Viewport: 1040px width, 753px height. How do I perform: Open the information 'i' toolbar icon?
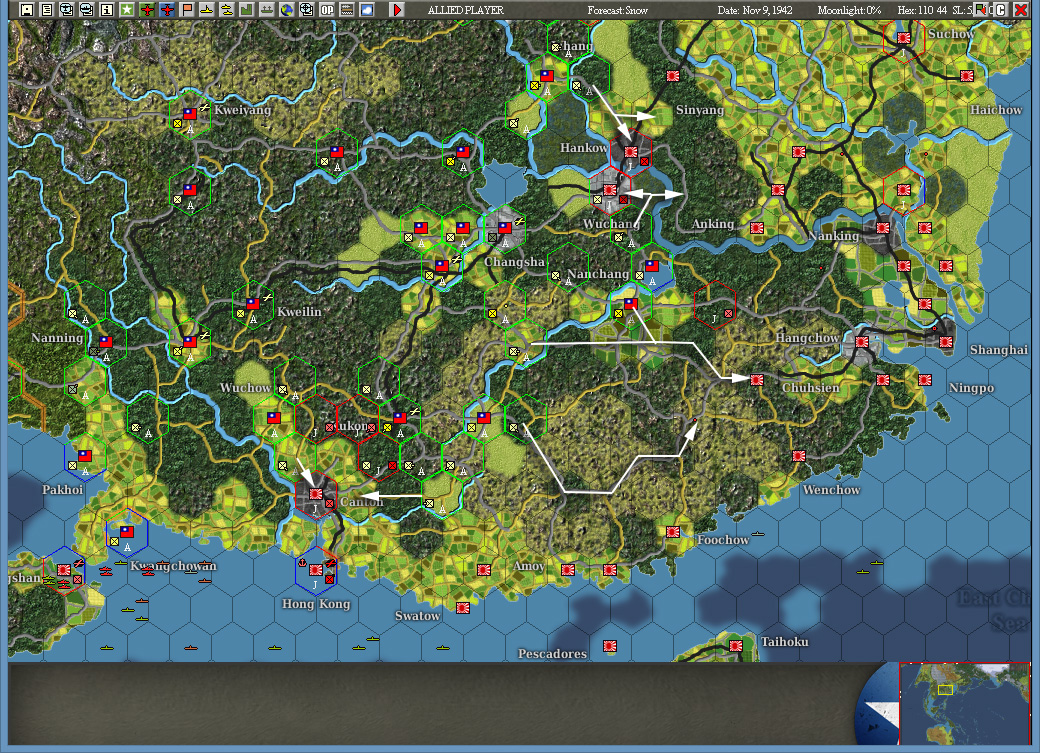point(107,9)
